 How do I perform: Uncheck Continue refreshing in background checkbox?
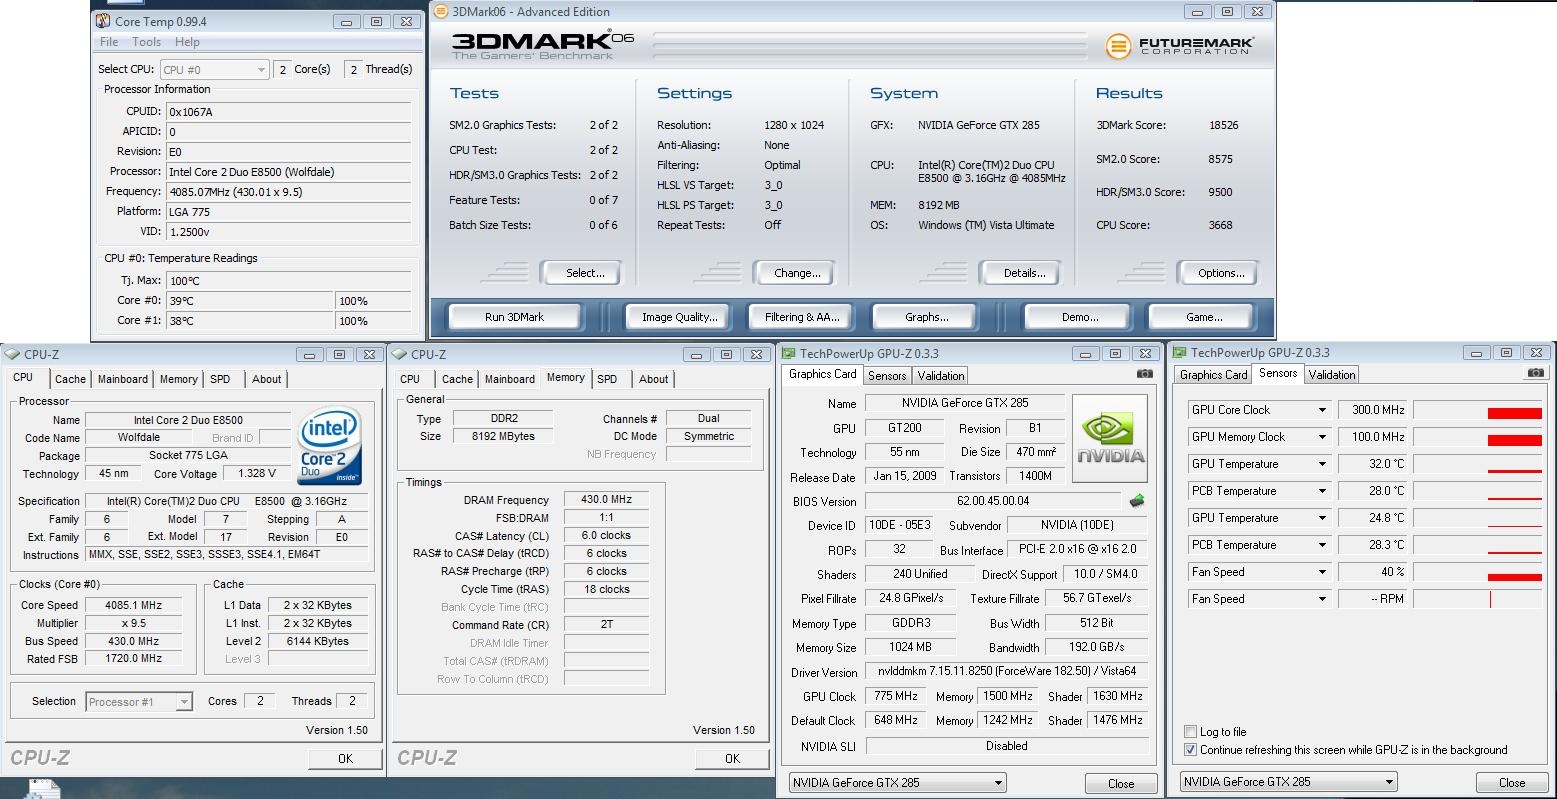click(x=1190, y=749)
